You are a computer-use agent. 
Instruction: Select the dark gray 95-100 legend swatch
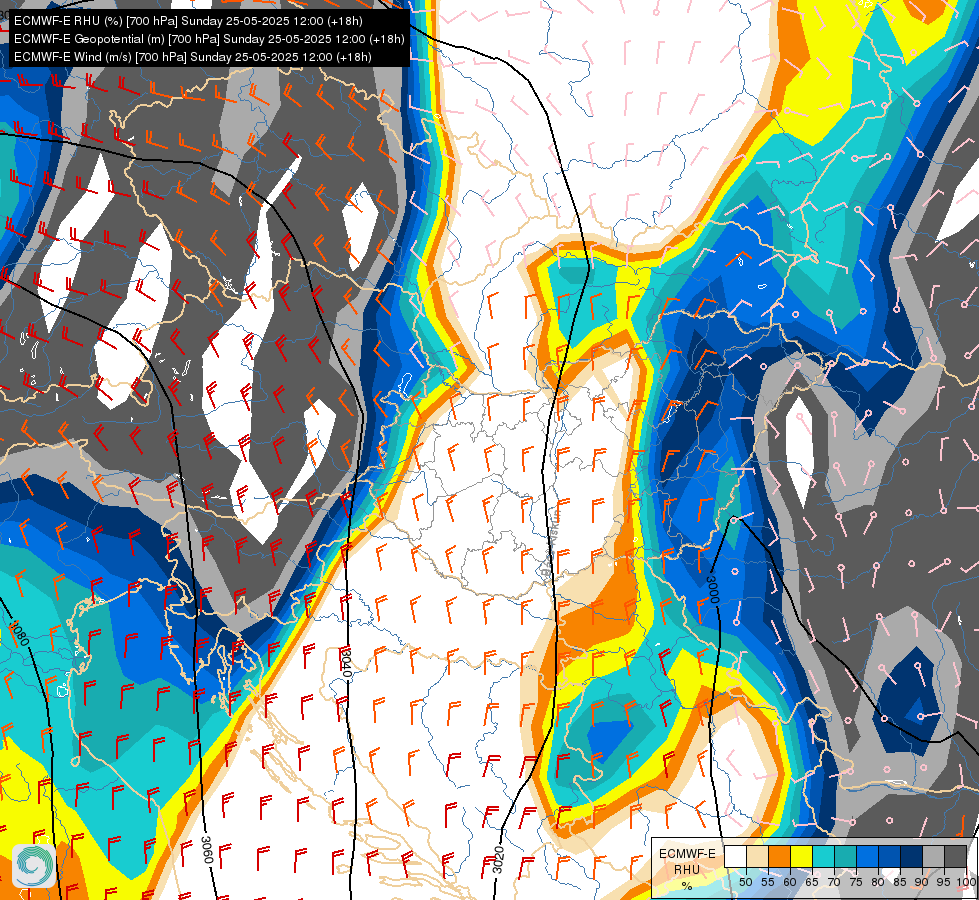click(955, 856)
